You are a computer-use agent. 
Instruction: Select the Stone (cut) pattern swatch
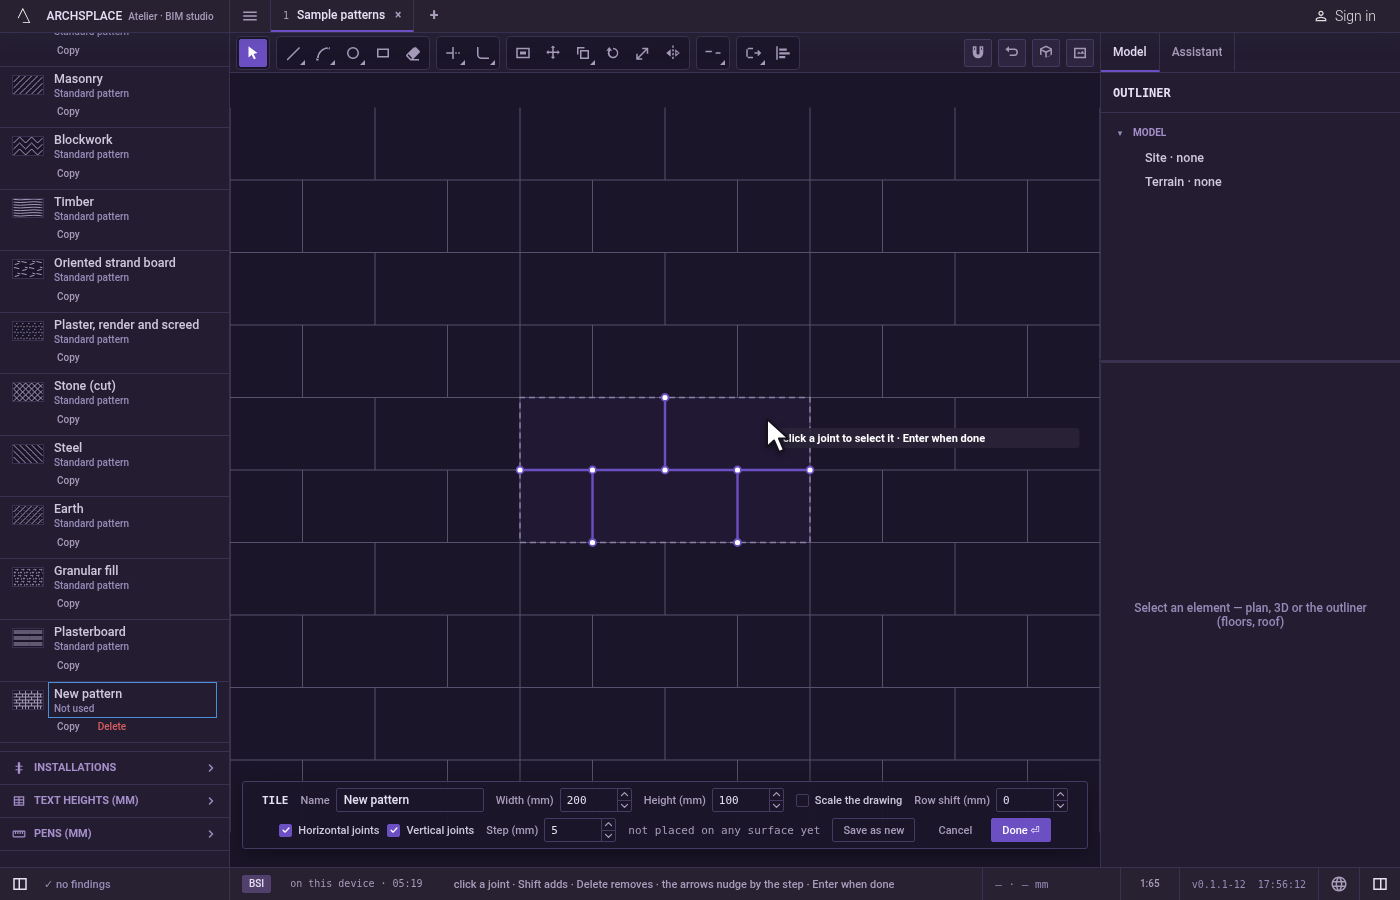click(x=28, y=392)
